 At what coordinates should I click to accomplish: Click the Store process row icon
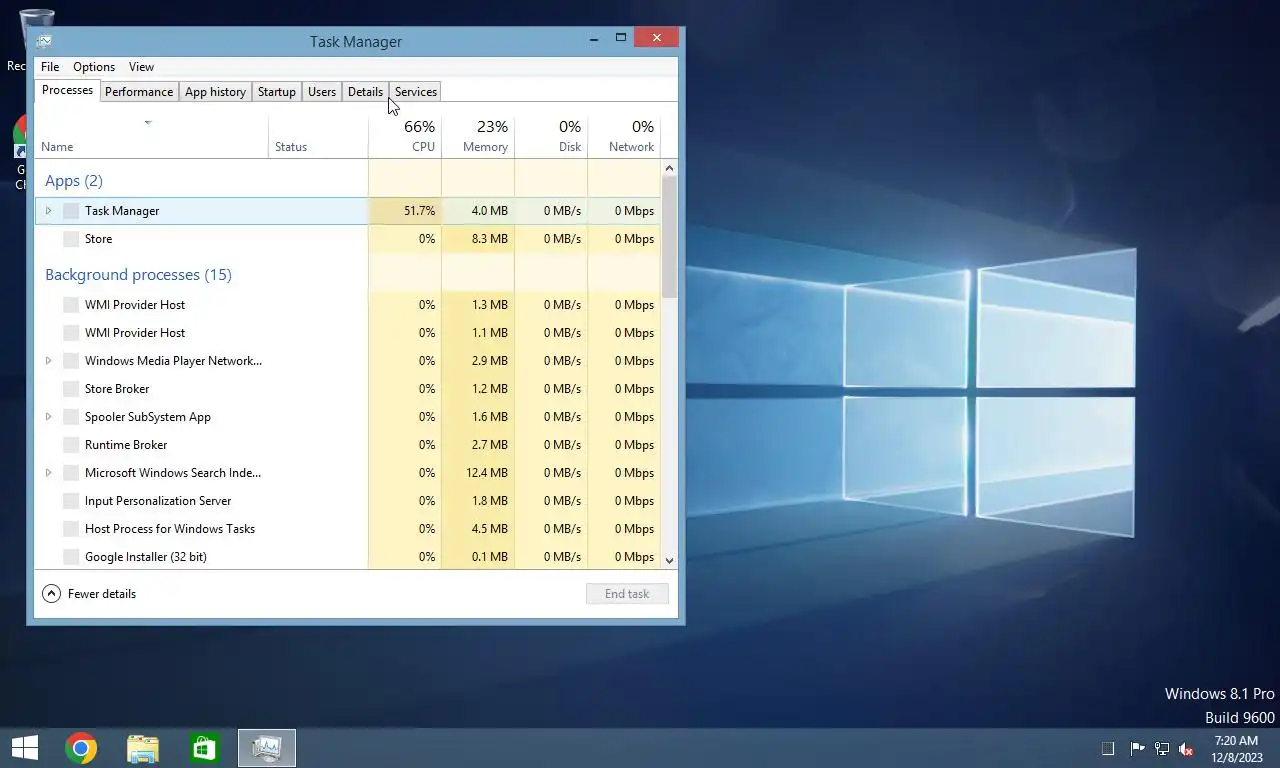[71, 239]
